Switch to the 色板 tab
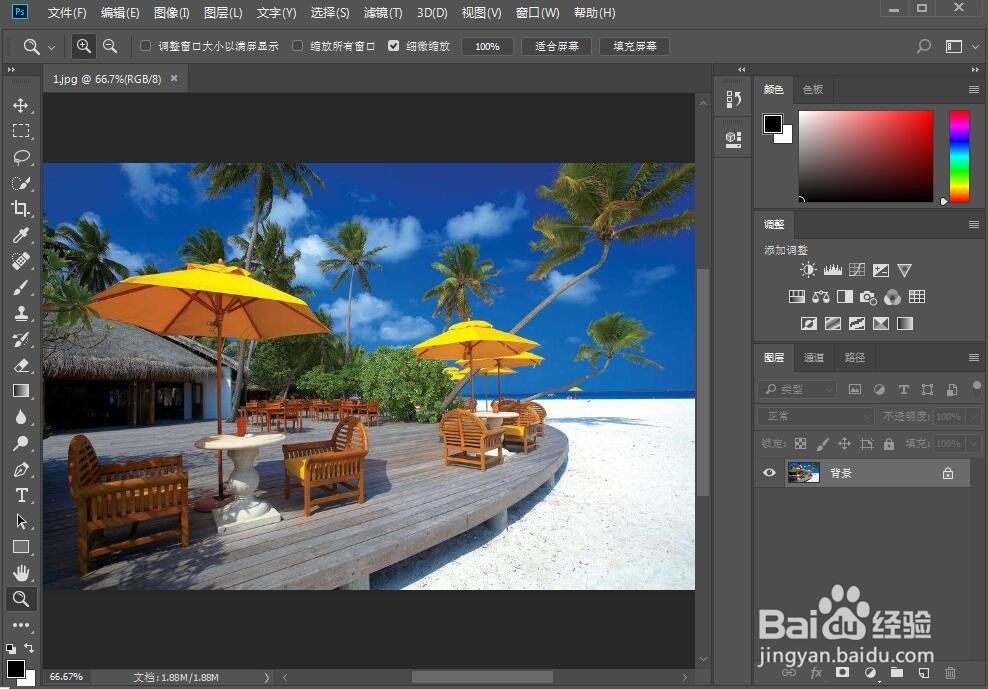 click(x=813, y=90)
